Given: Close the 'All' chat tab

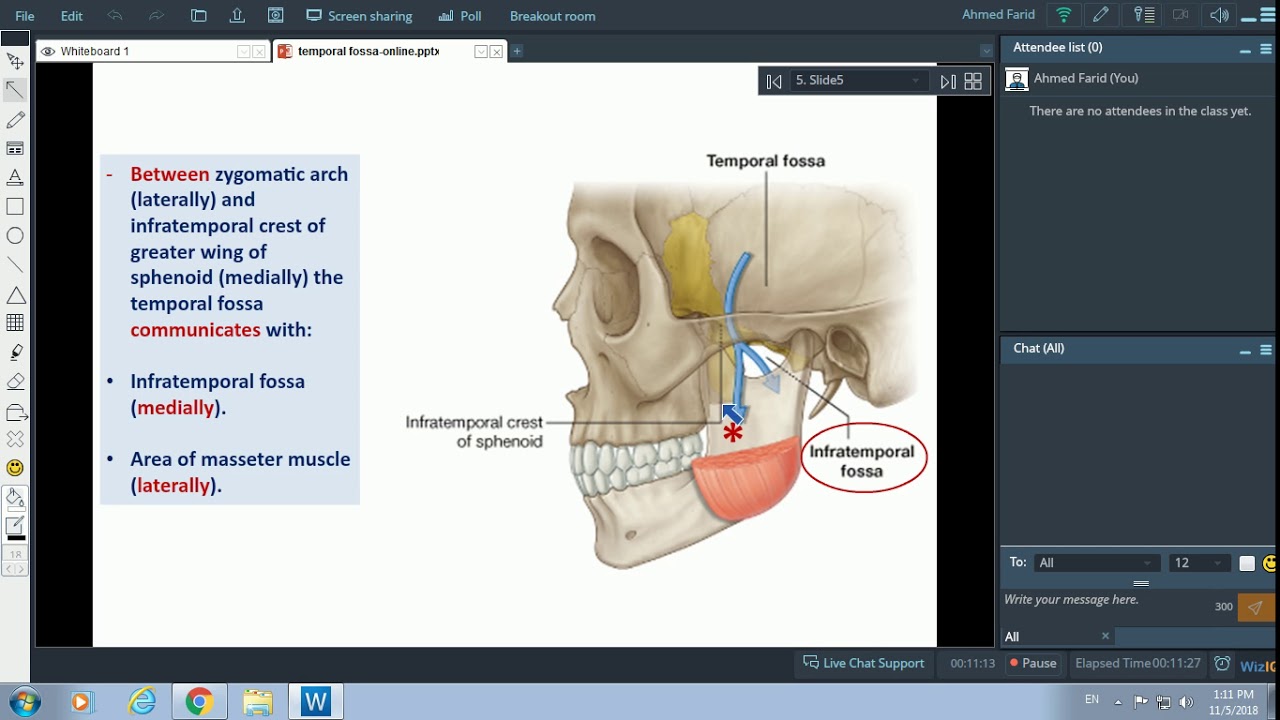Looking at the screenshot, I should point(1105,636).
